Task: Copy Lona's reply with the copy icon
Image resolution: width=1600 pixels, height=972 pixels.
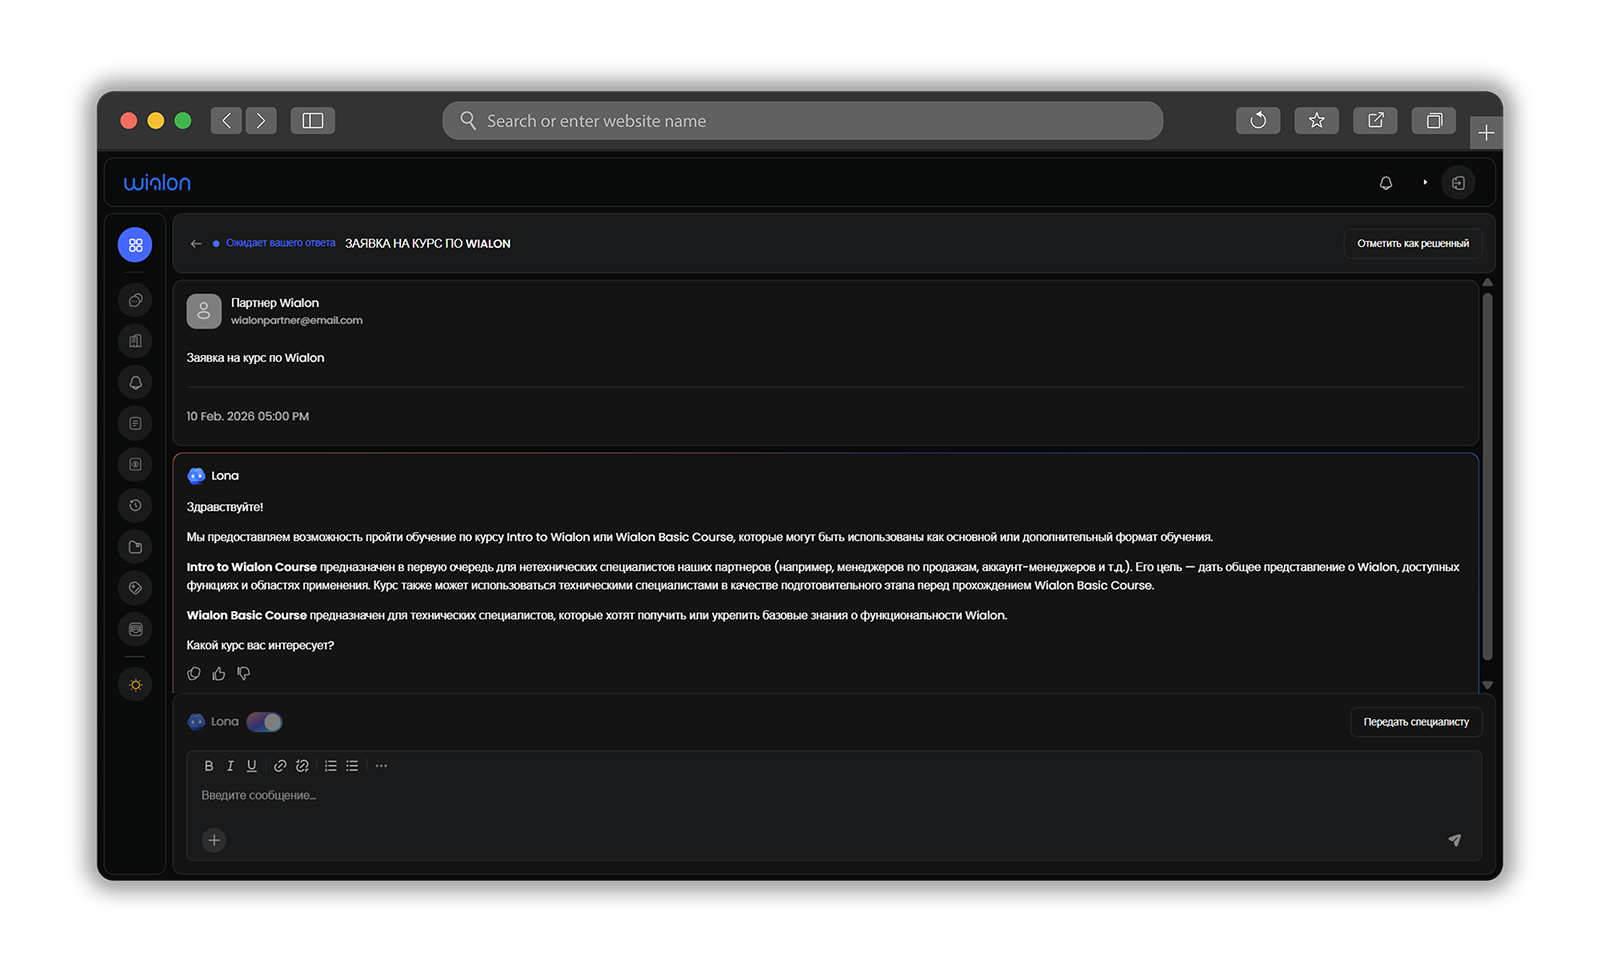Action: 194,674
